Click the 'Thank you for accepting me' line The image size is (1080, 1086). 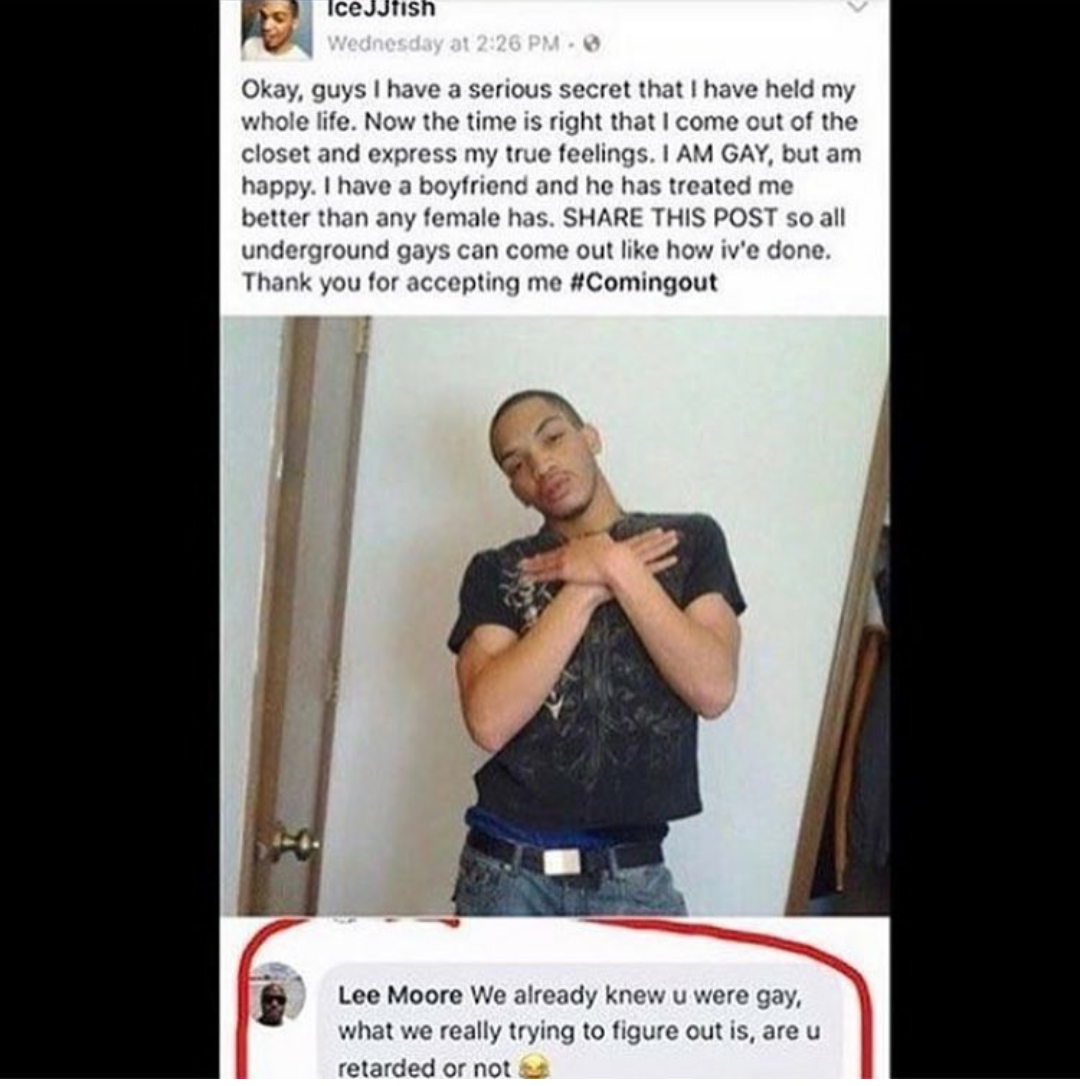pyautogui.click(x=401, y=283)
